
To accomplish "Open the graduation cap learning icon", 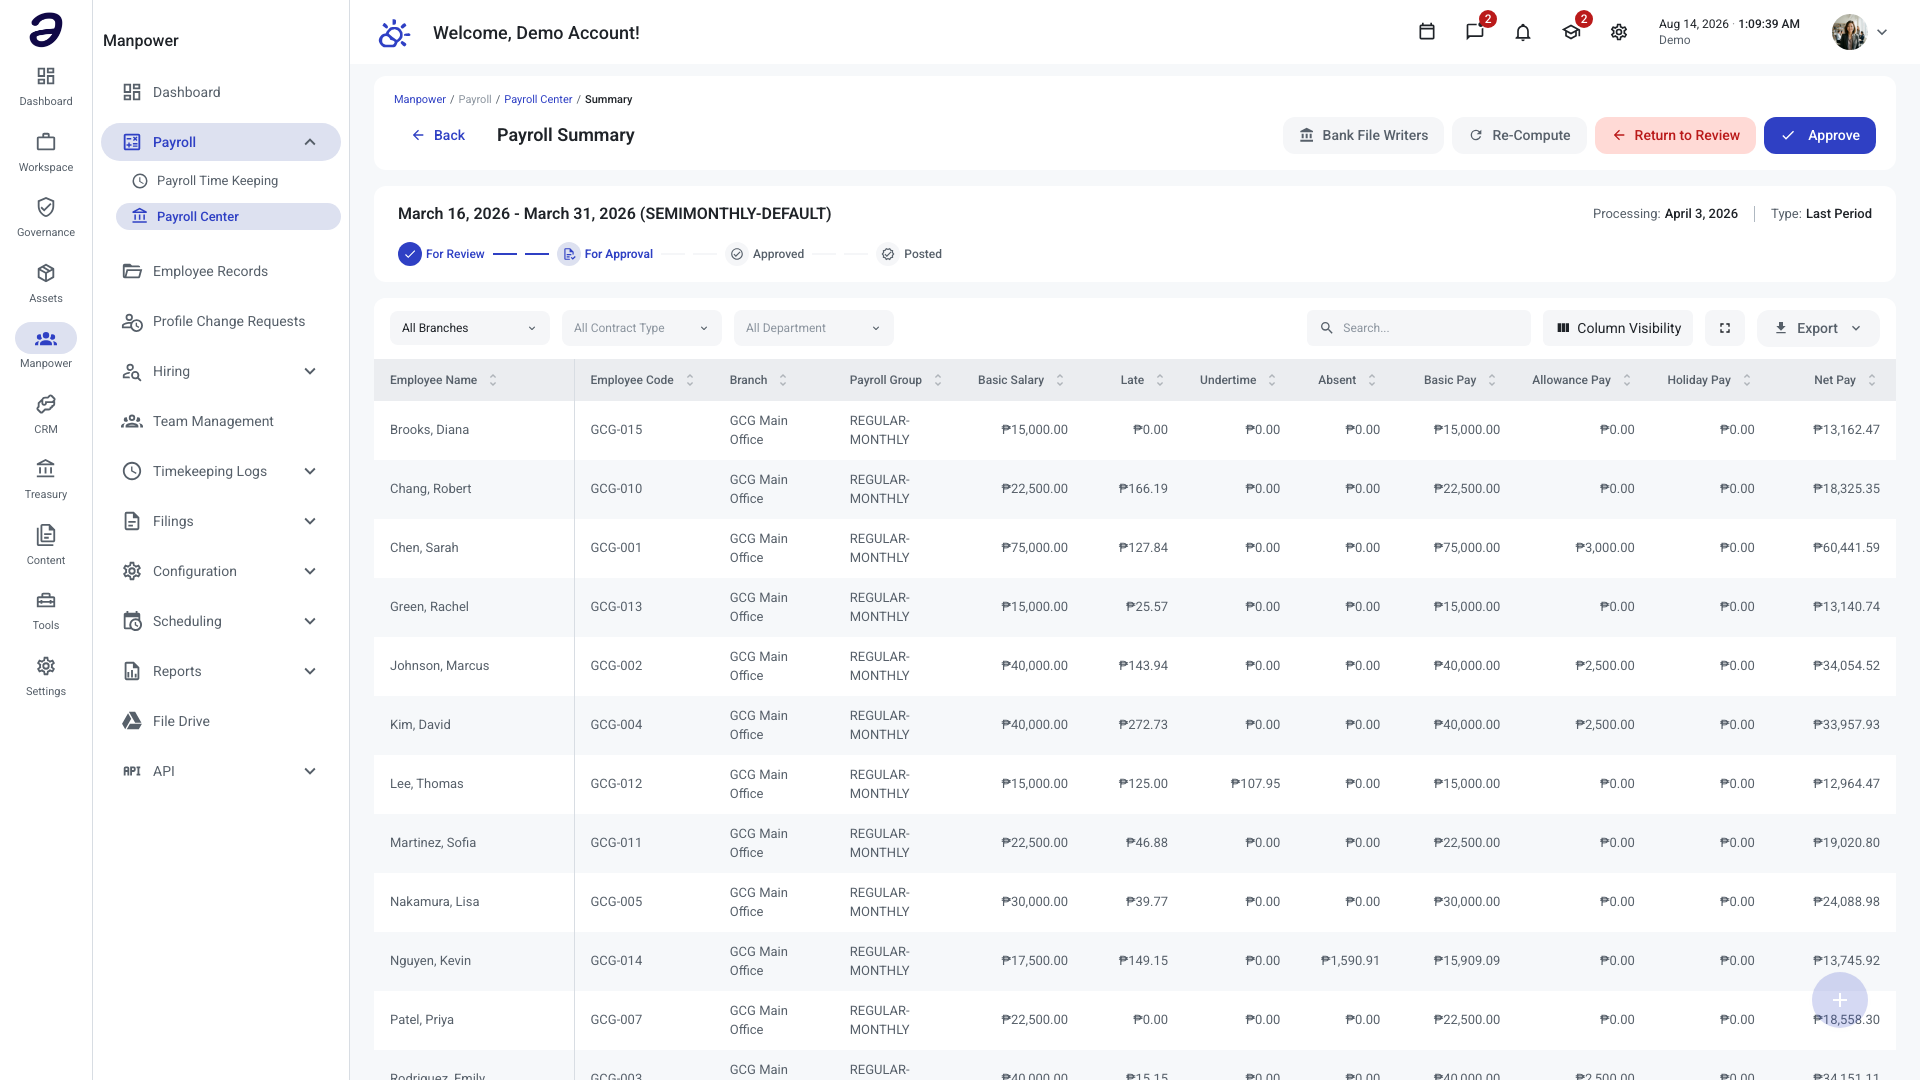I will click(1571, 32).
